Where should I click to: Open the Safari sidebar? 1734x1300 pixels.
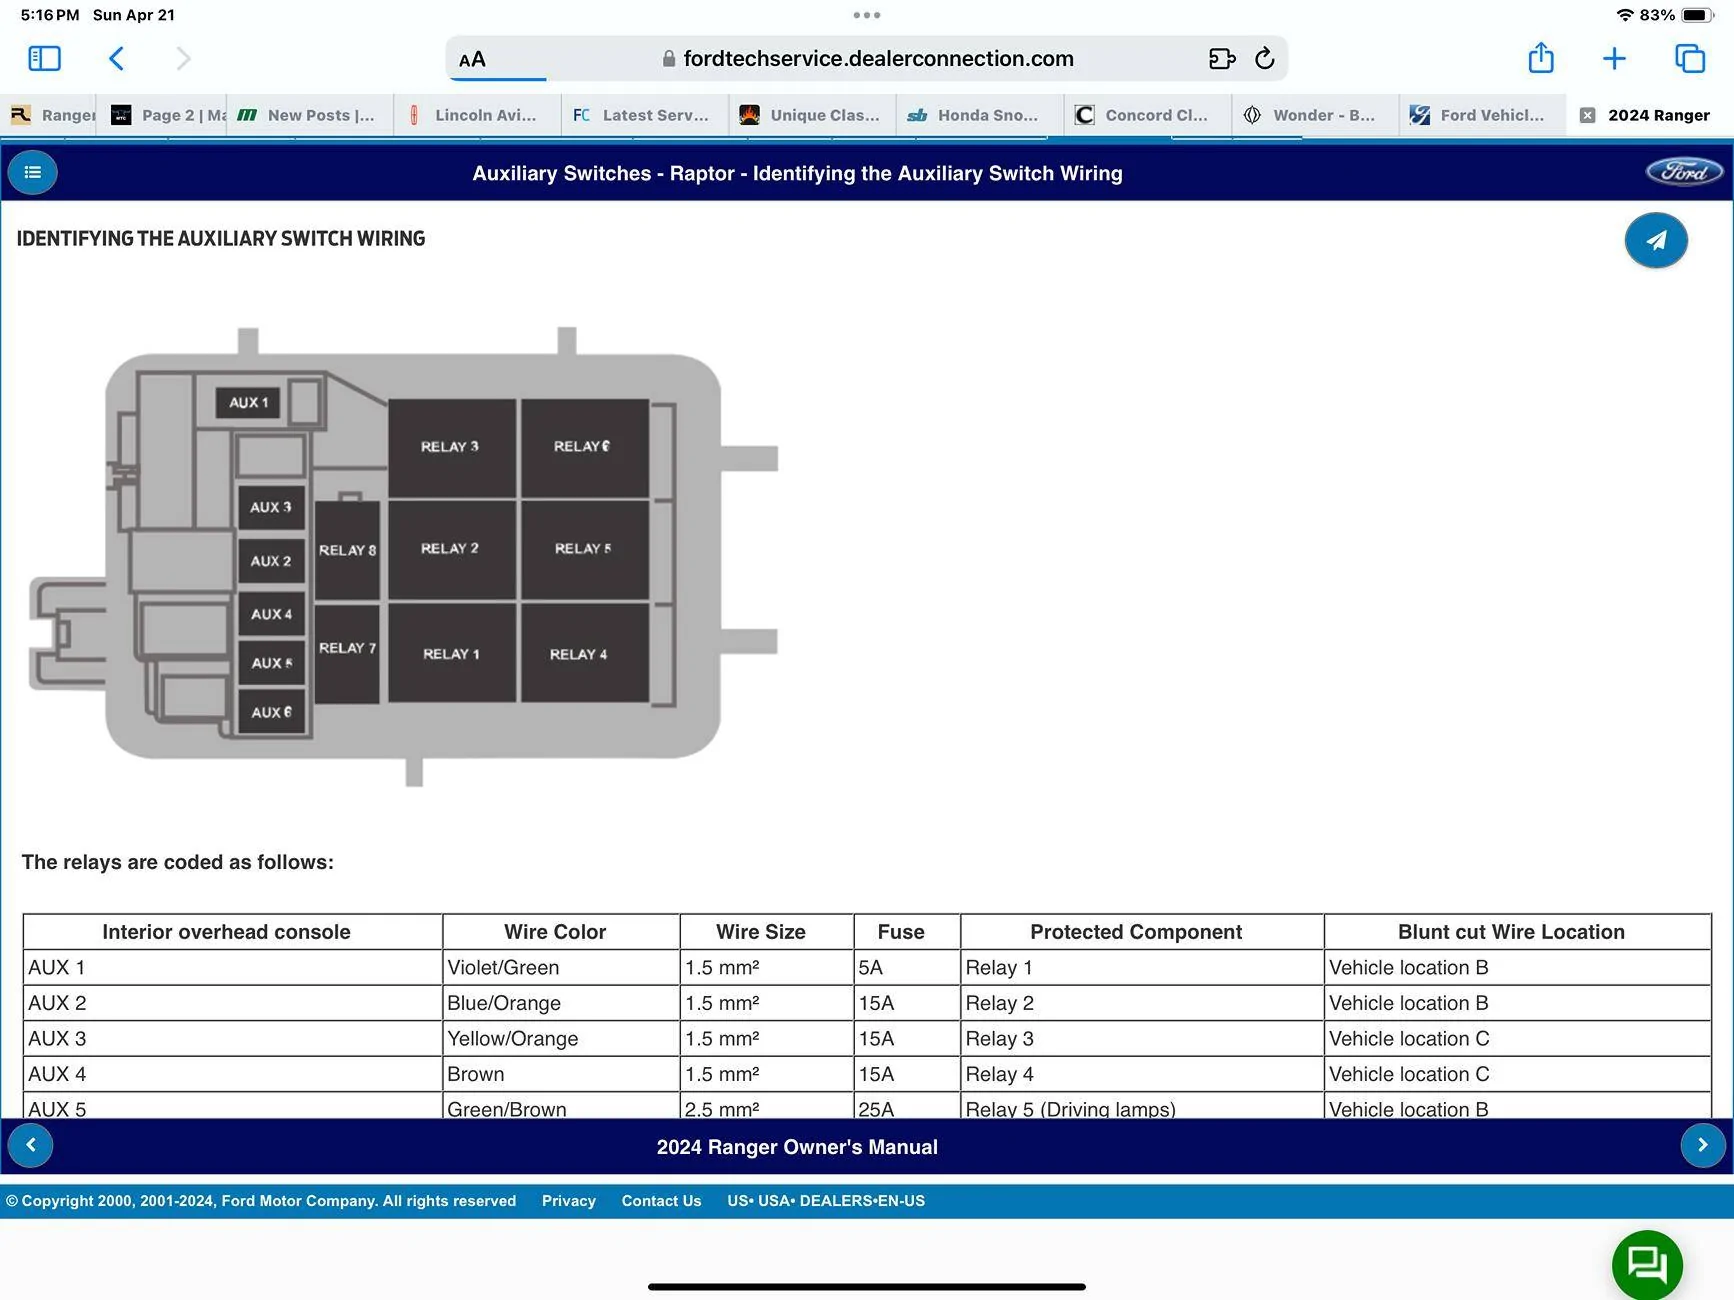coord(43,58)
